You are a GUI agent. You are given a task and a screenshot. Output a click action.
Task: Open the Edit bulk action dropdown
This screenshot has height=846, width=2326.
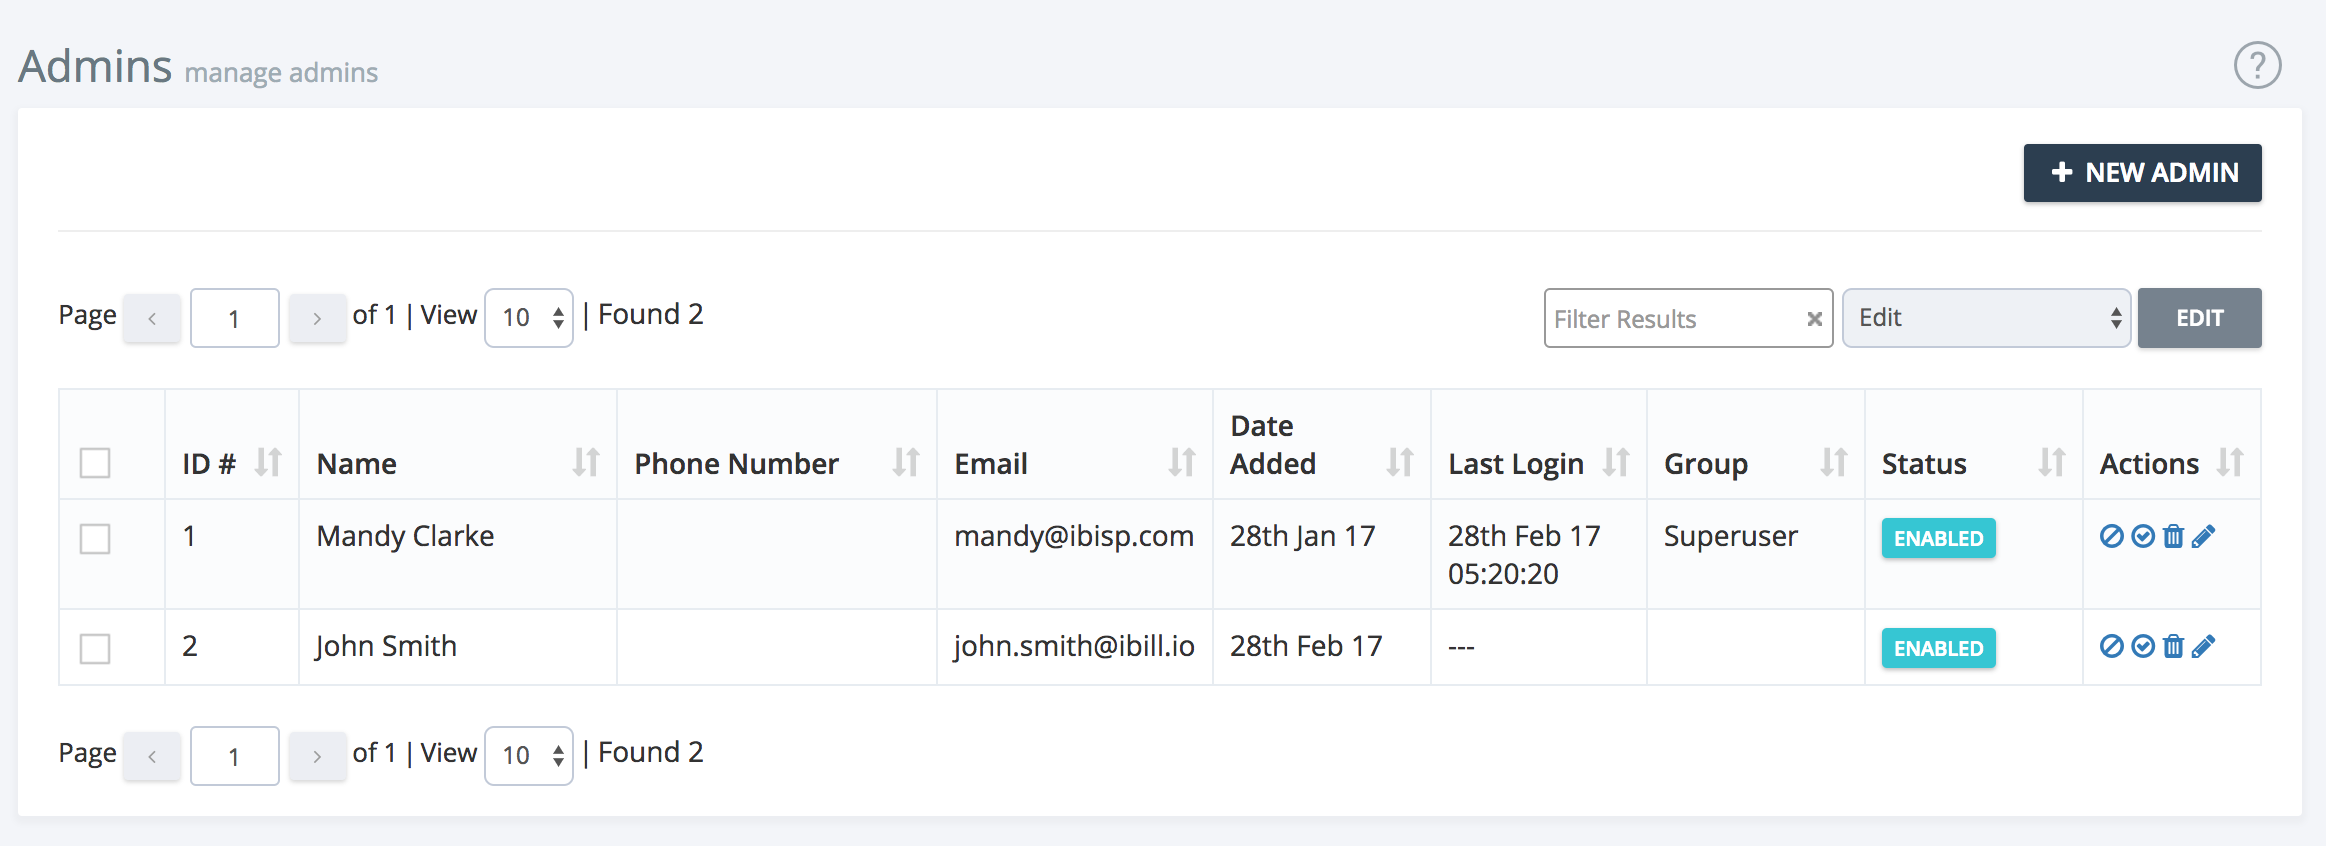pos(1985,317)
